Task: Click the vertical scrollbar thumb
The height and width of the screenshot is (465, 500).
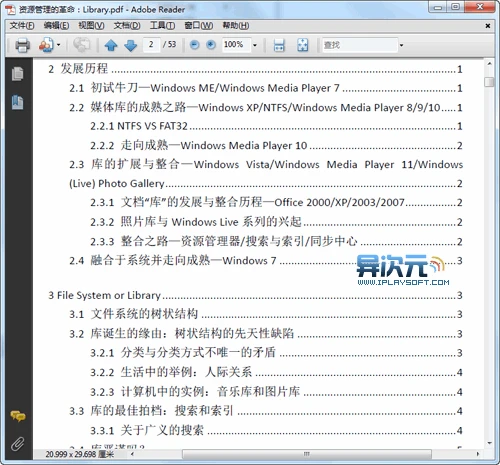Action: (489, 82)
